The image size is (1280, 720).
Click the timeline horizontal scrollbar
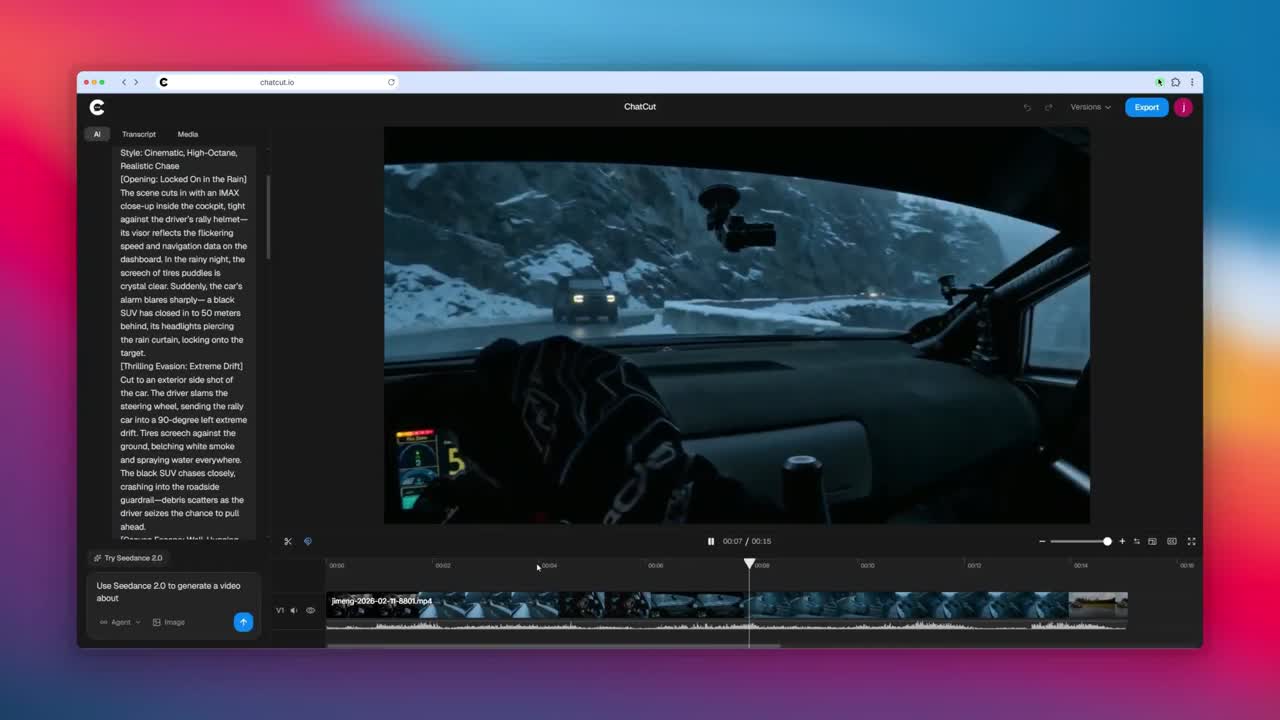[x=553, y=645]
